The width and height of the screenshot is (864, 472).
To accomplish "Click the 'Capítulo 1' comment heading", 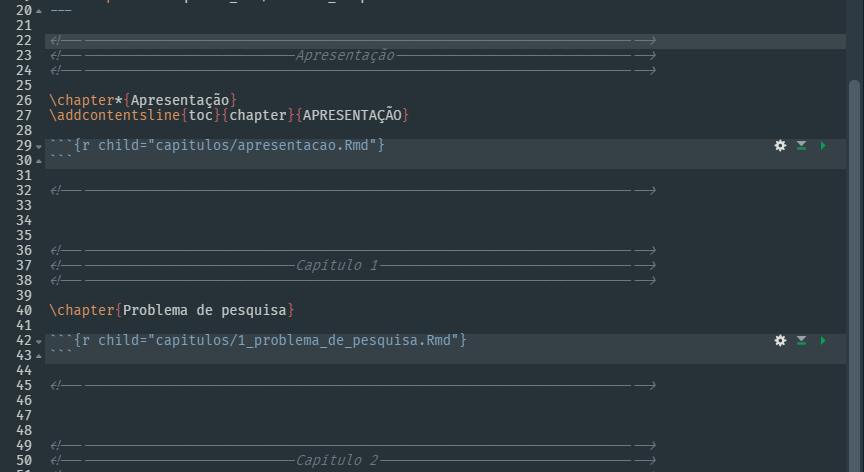I will point(337,265).
